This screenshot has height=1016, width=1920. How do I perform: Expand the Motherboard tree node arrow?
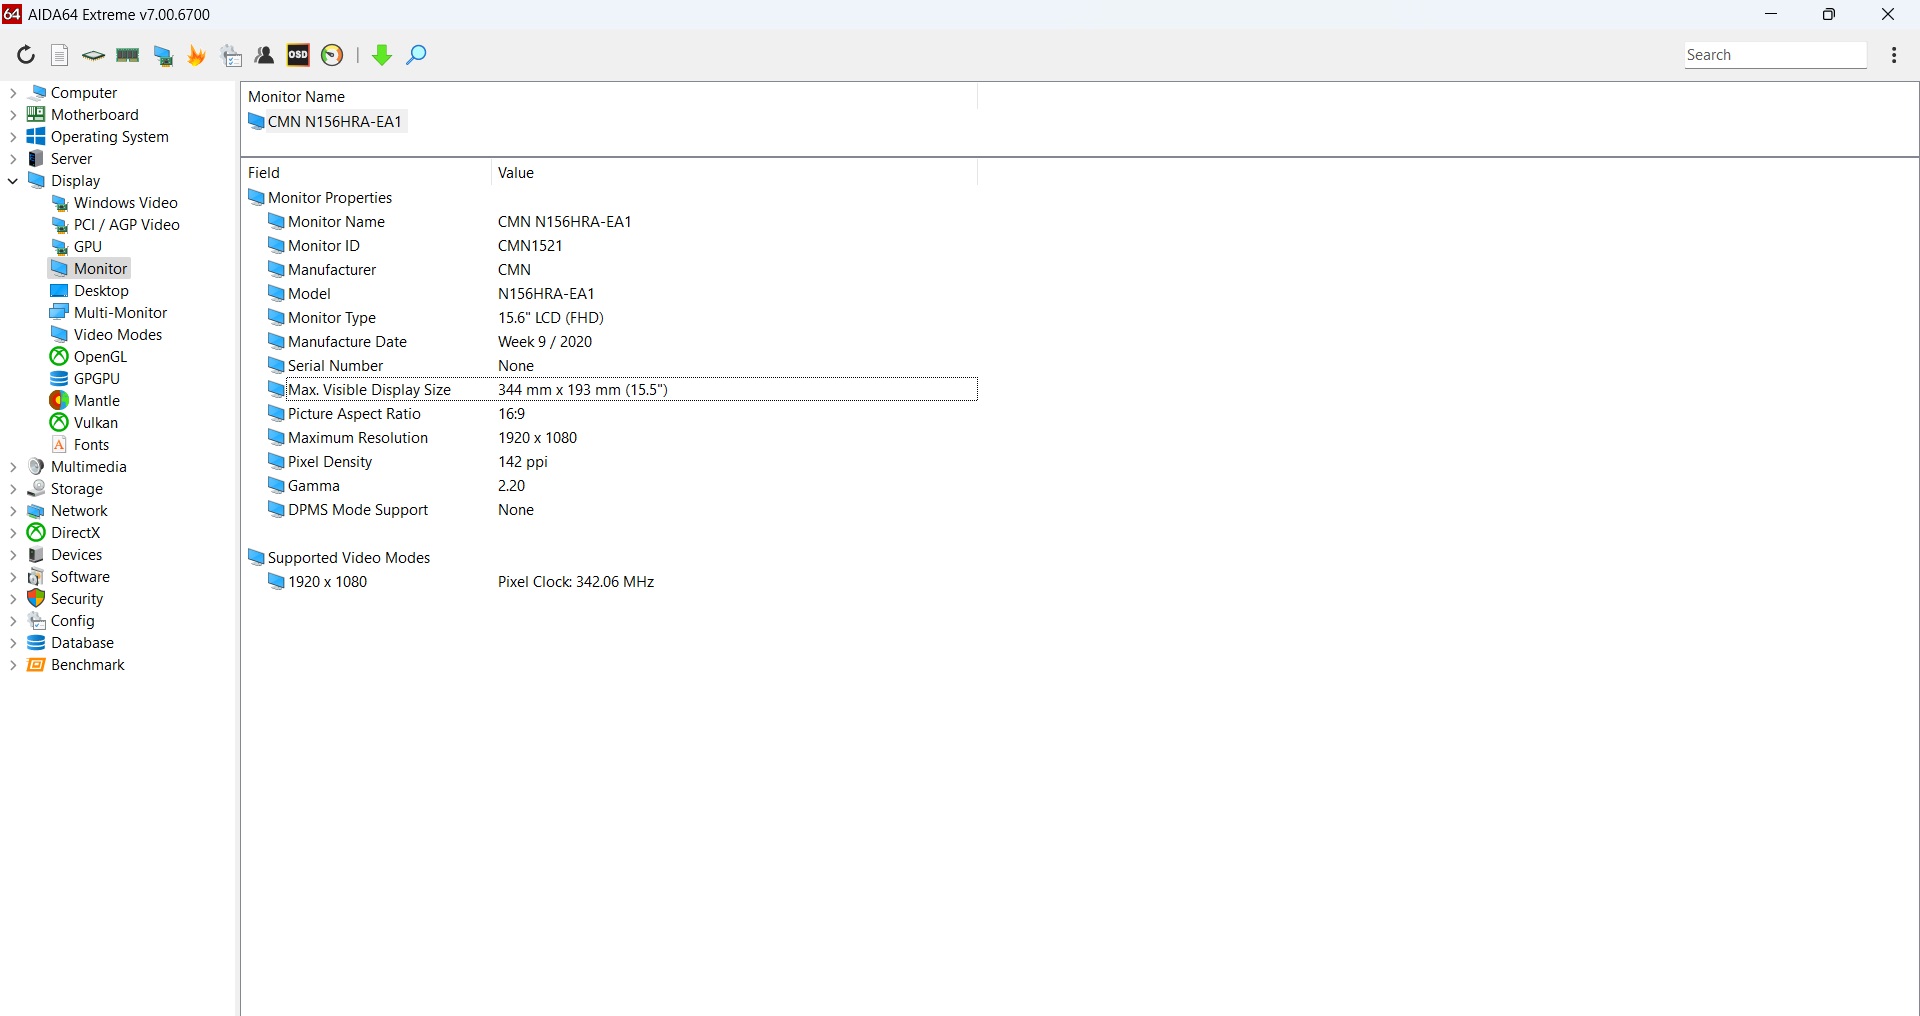pos(13,115)
